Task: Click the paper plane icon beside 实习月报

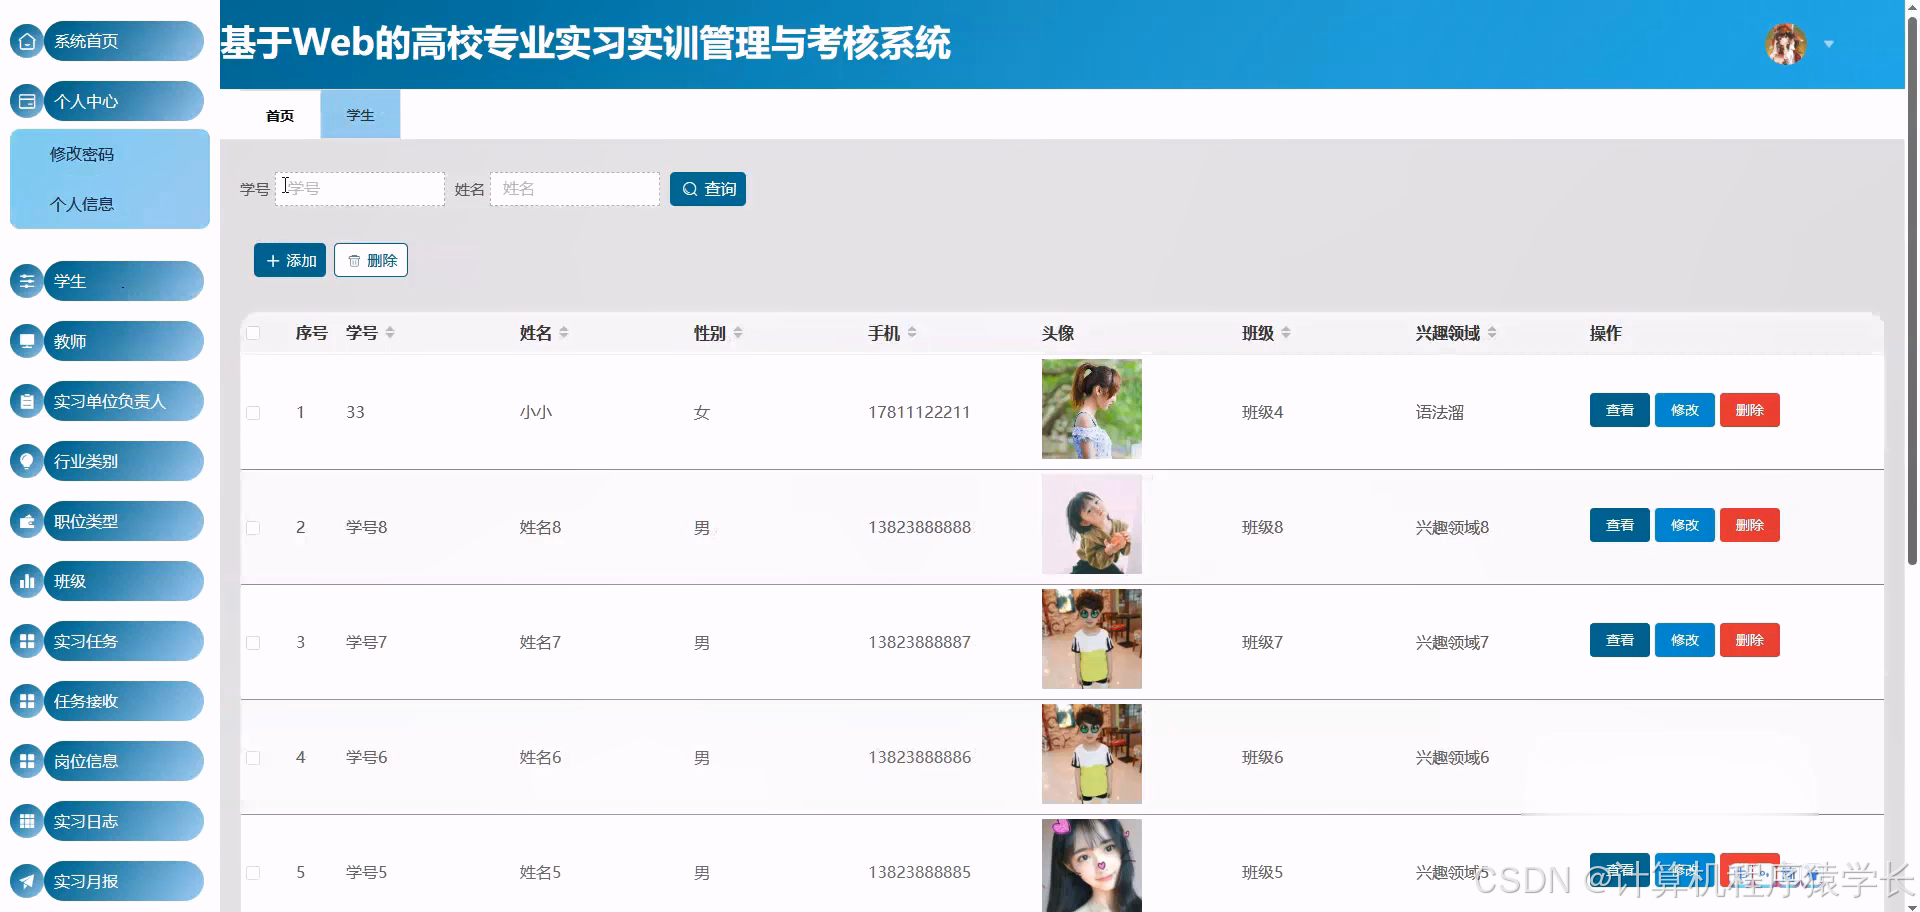Action: click(x=27, y=881)
